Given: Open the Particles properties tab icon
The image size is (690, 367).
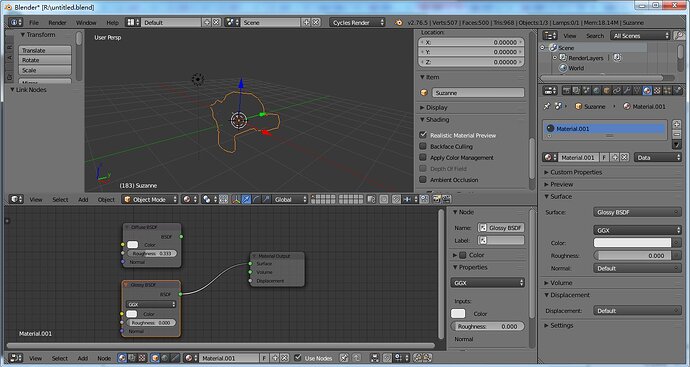Looking at the screenshot, I should tap(667, 90).
